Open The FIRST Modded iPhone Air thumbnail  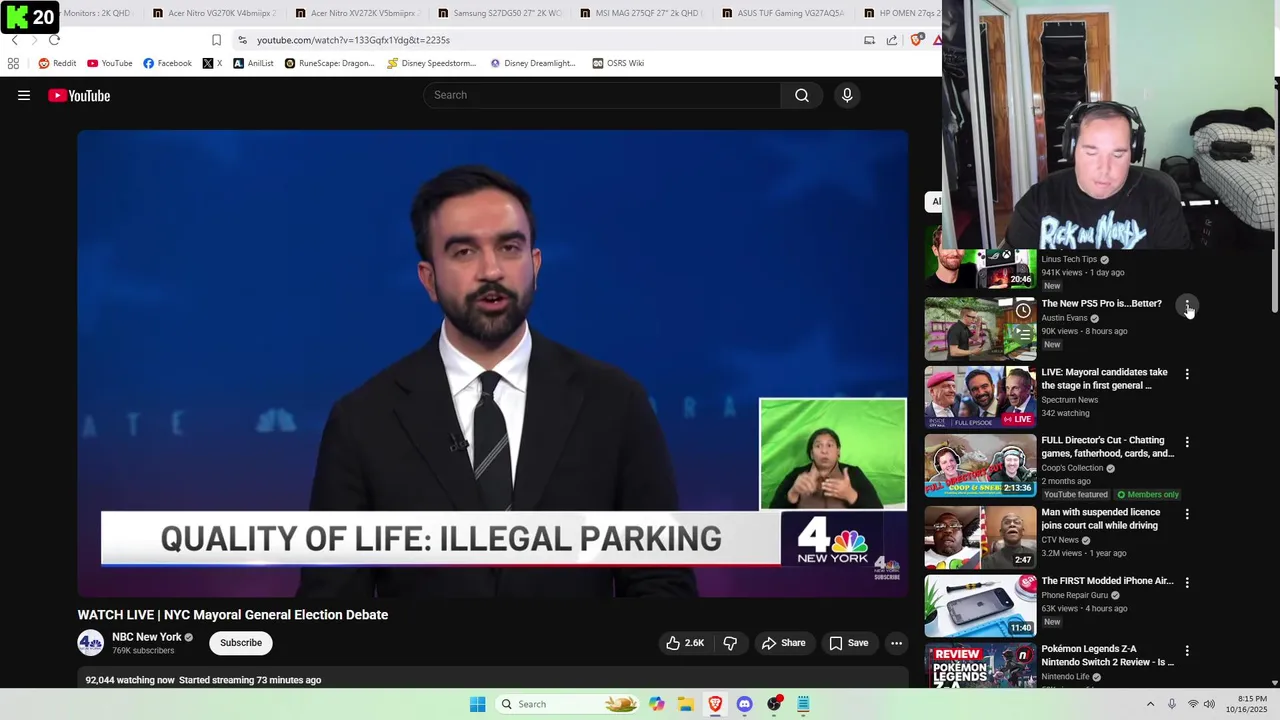click(x=980, y=606)
